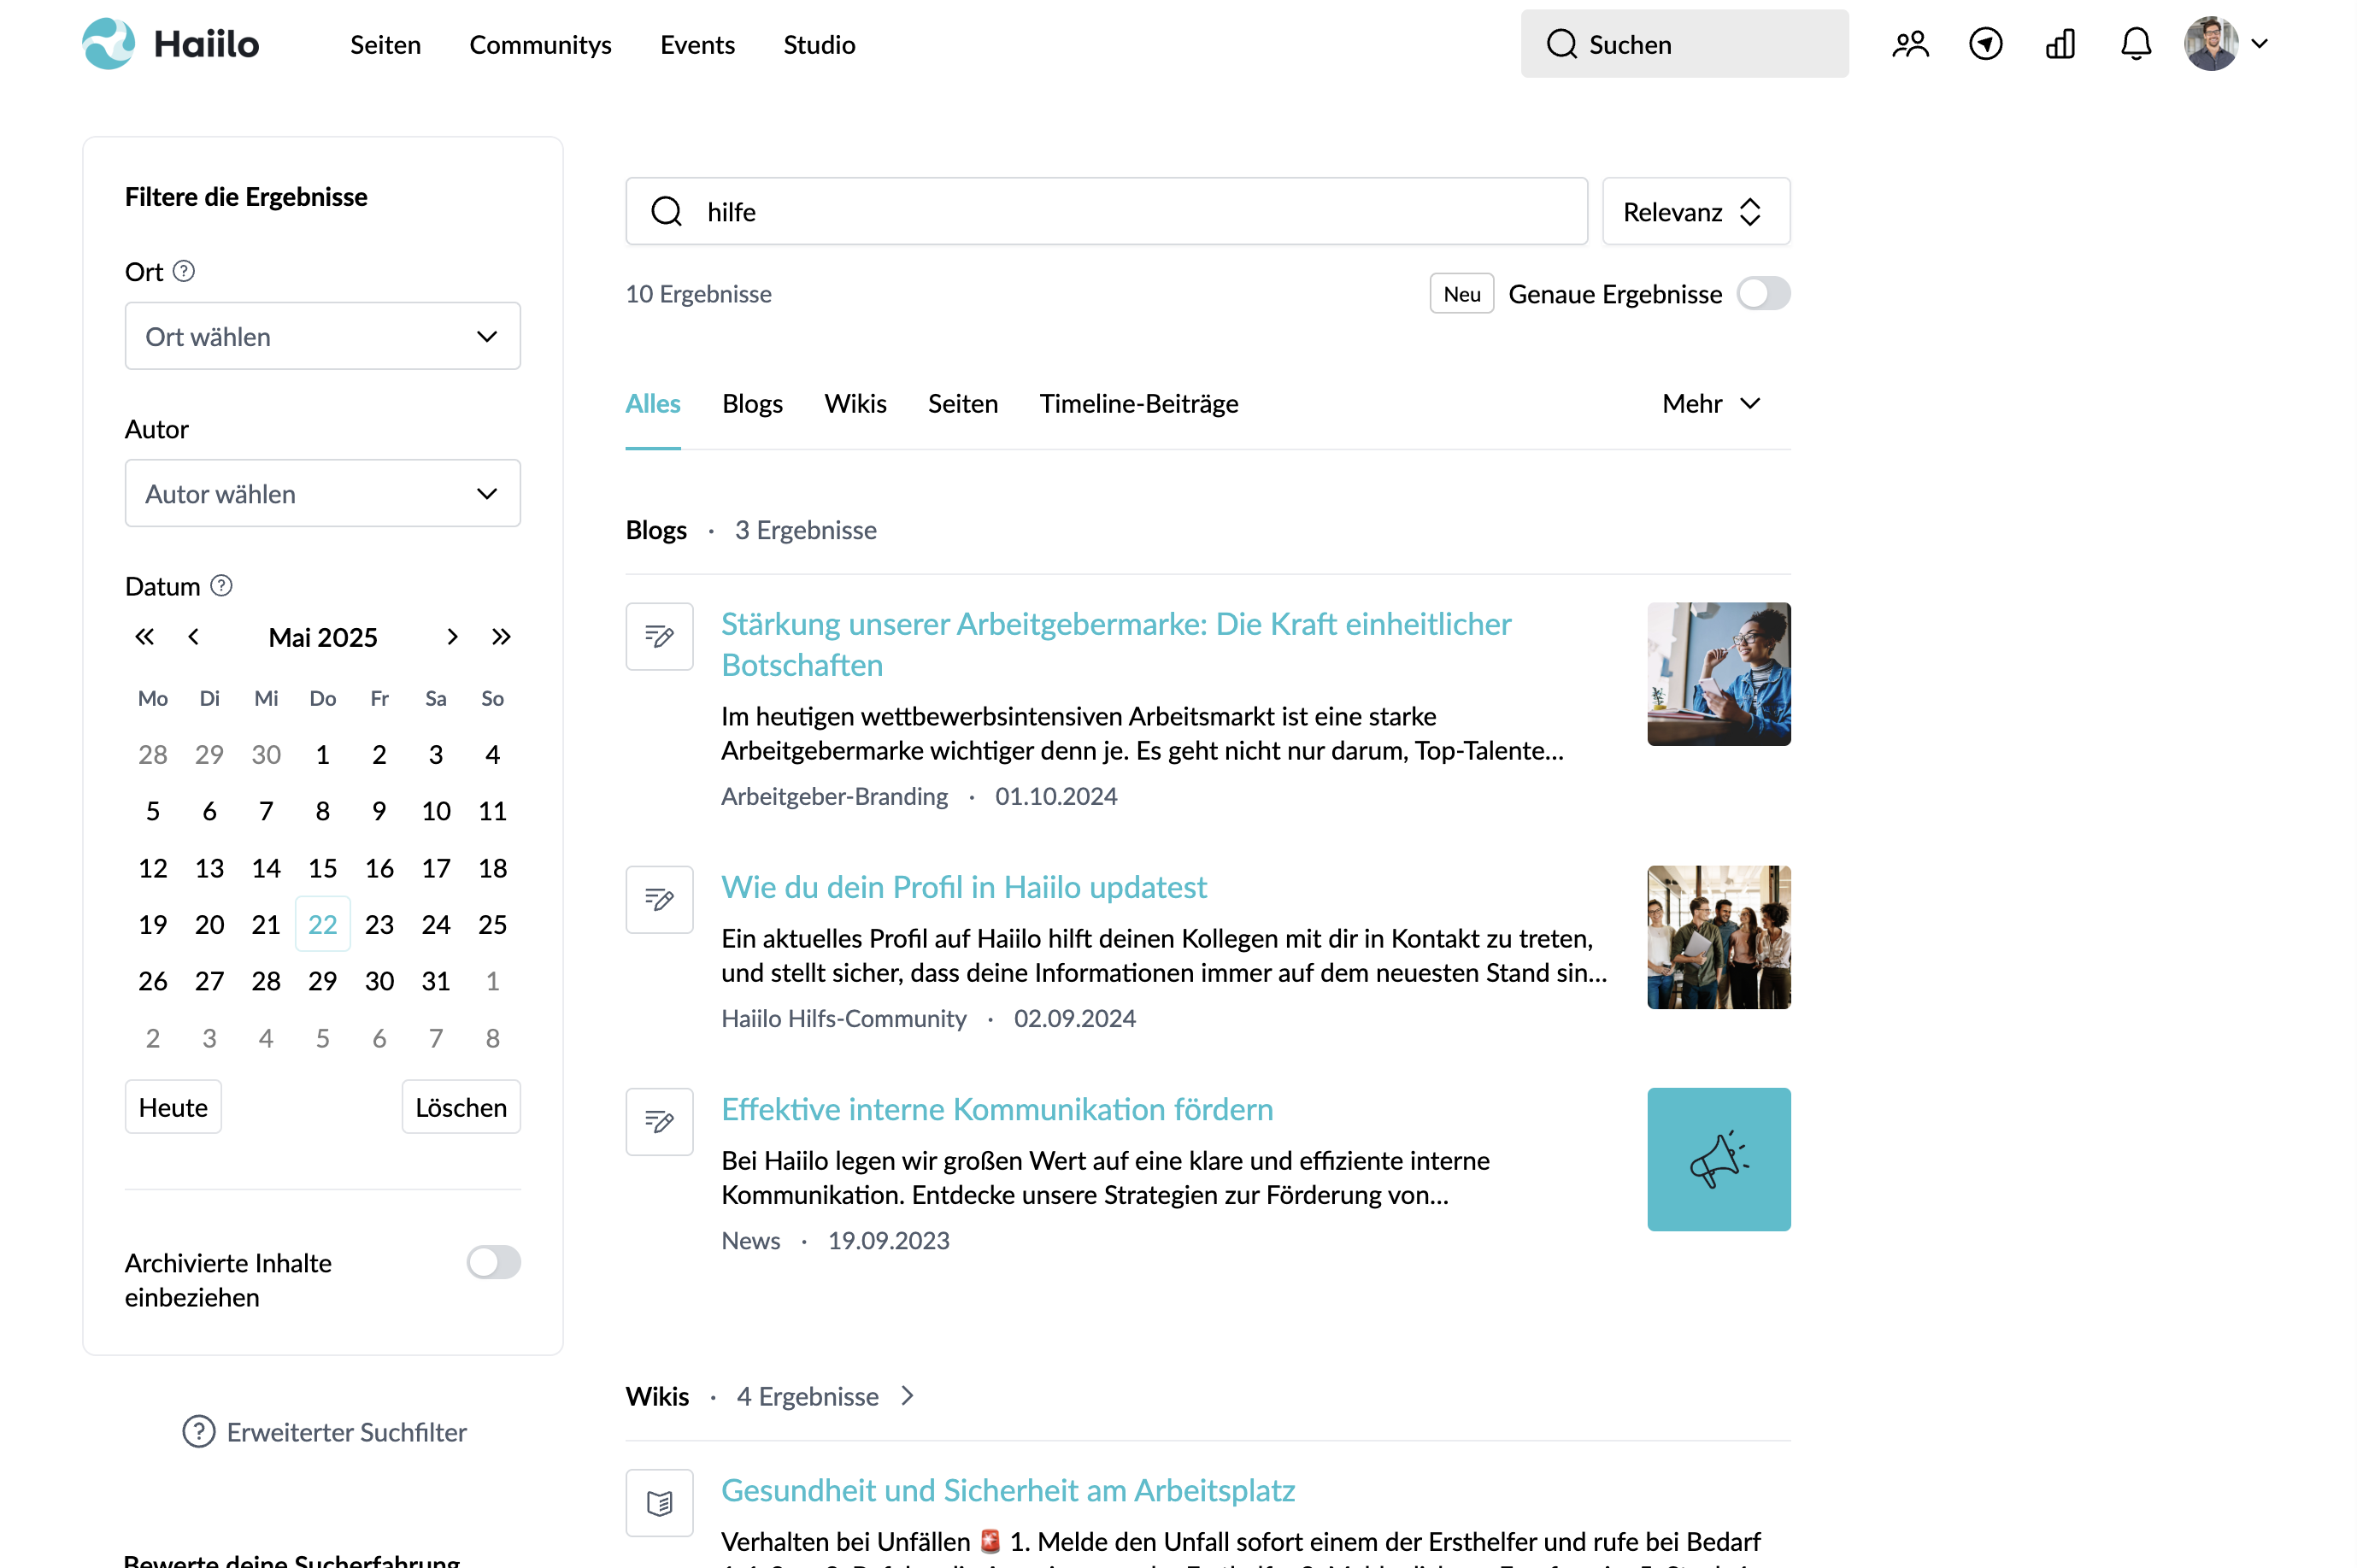This screenshot has width=2357, height=1568.
Task: Click the blog icon beside Wie du dein Profil
Action: coord(659,899)
